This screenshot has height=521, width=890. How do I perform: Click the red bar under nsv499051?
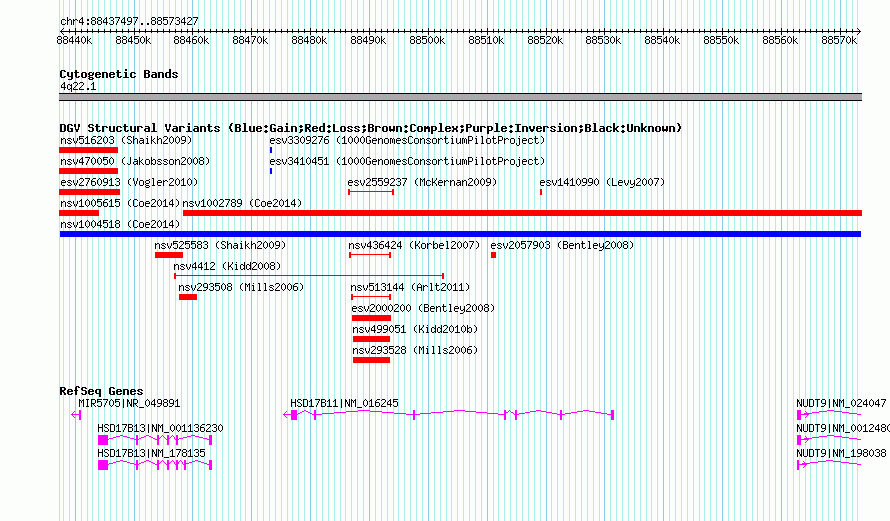point(371,339)
